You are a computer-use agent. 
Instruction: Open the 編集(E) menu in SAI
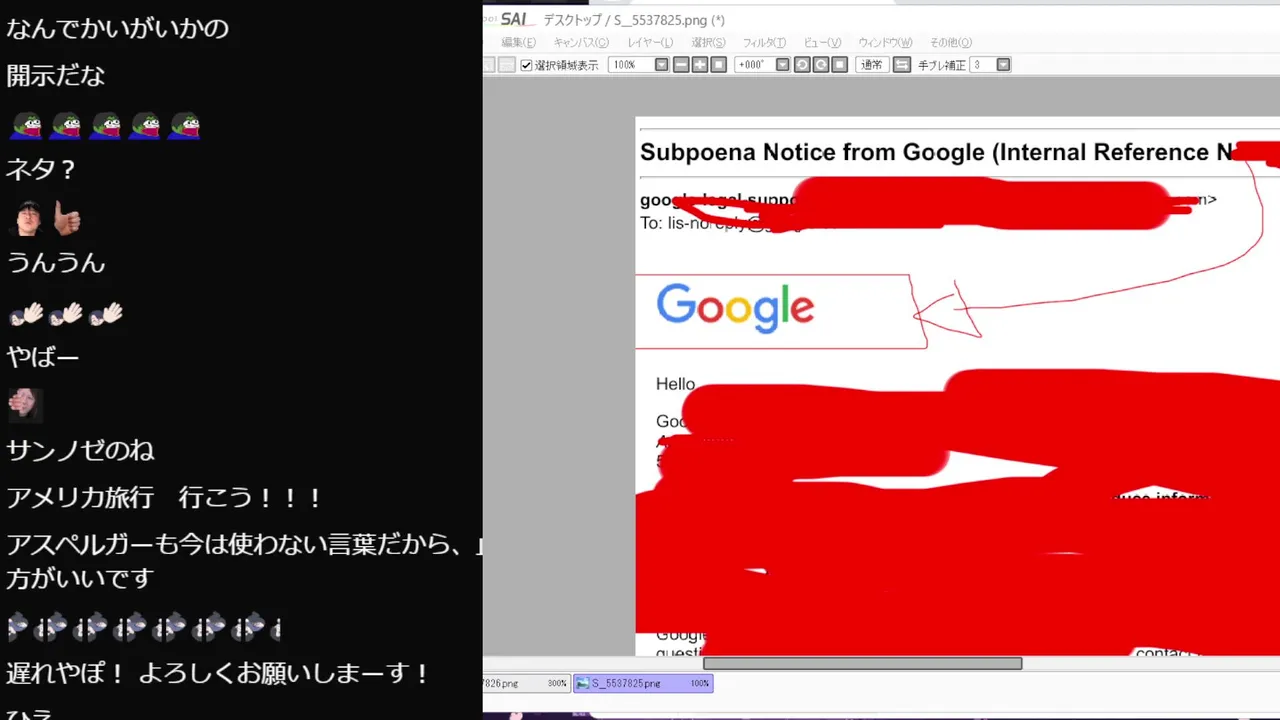(518, 42)
